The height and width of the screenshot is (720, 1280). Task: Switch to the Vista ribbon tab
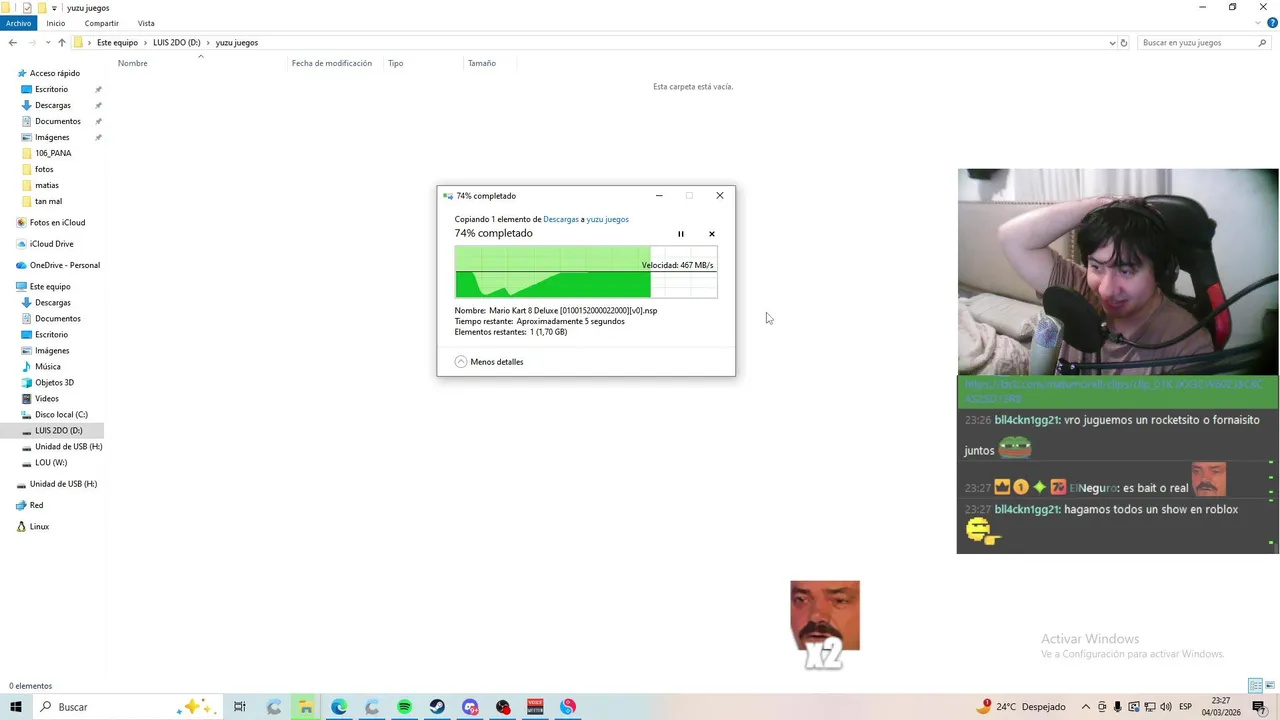pyautogui.click(x=146, y=23)
